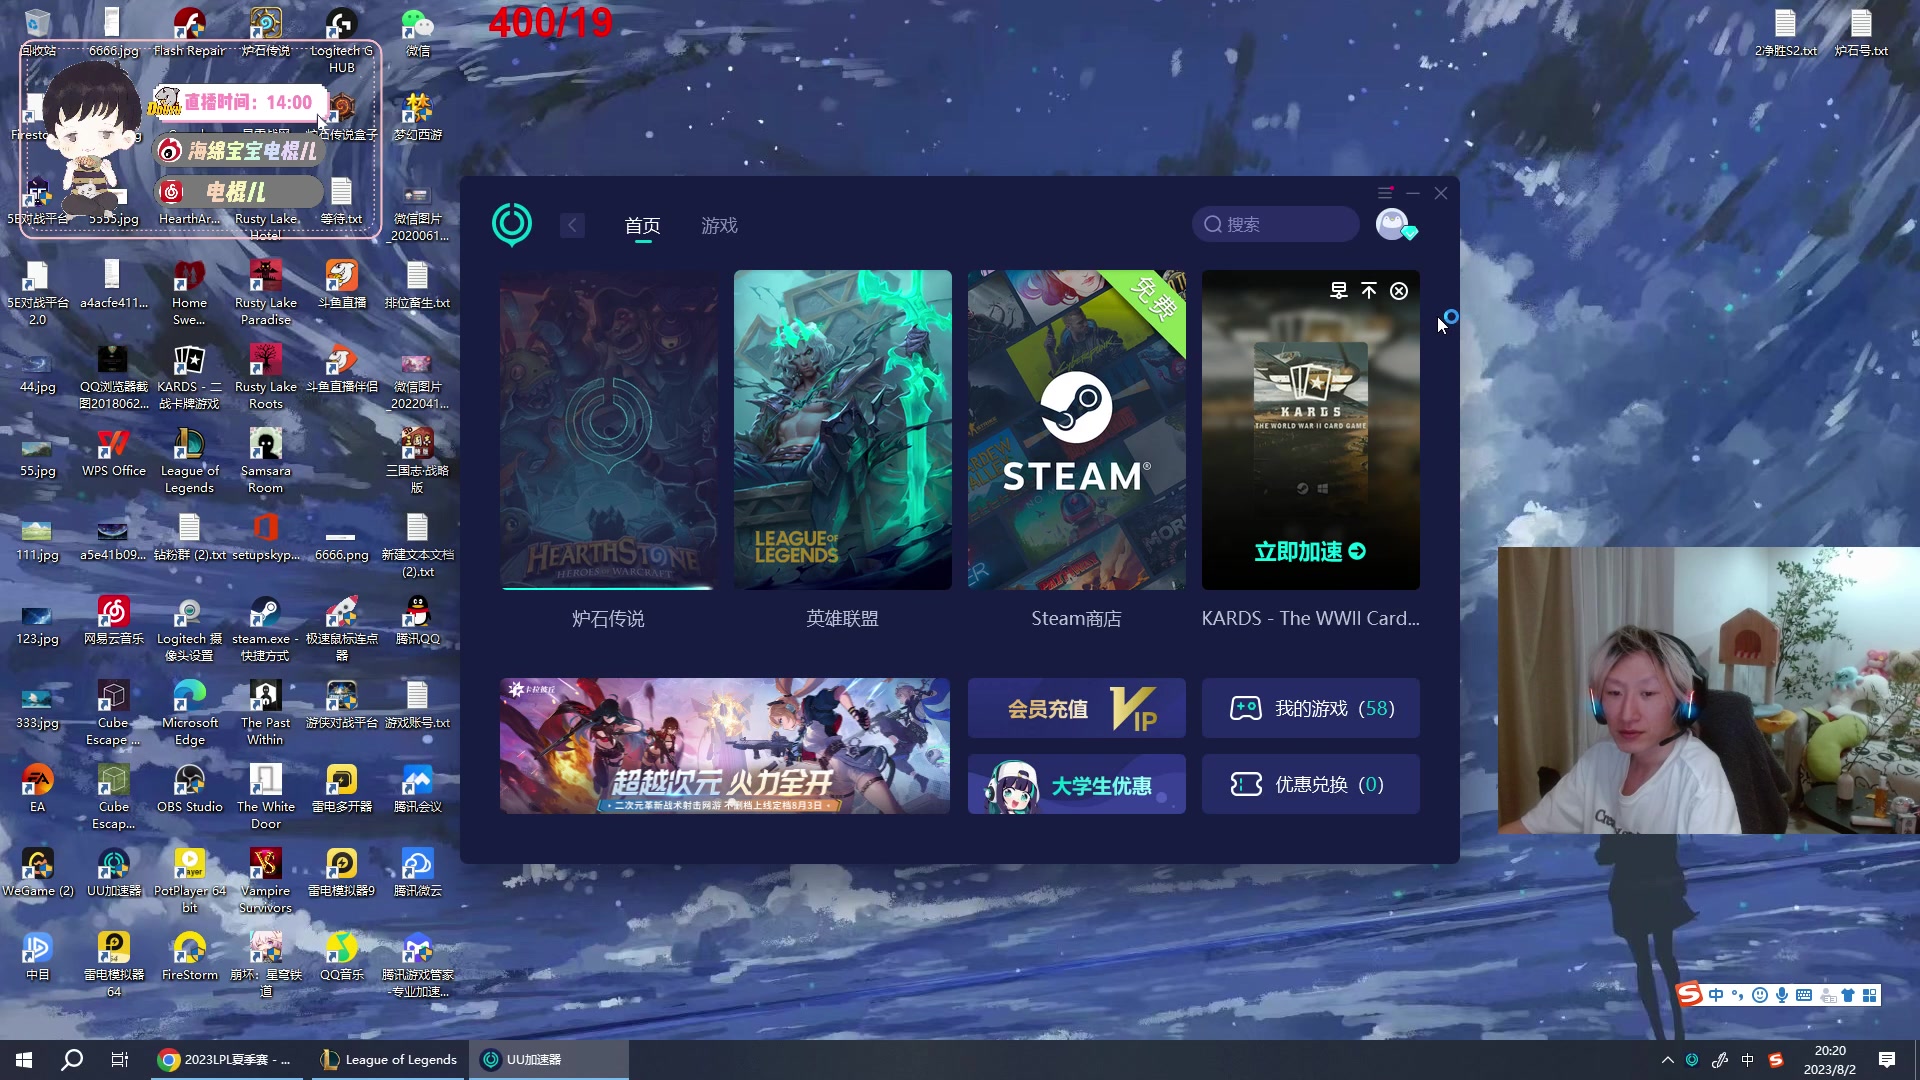Viewport: 1920px width, 1080px height.
Task: Select the OBS Studio desktop icon
Action: 190,788
